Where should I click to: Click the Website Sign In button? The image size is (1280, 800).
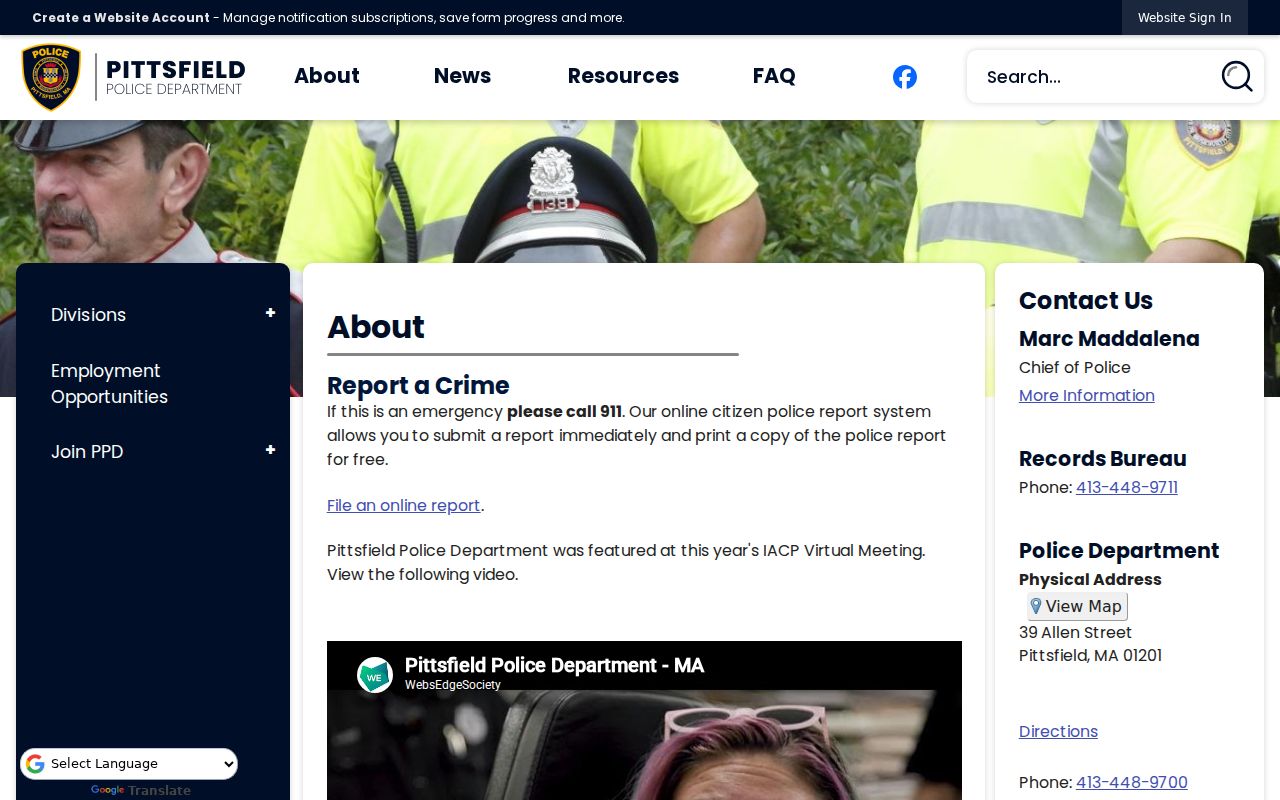(1185, 18)
